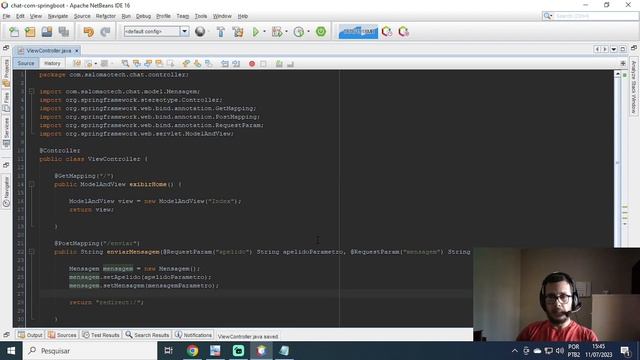The image size is (640, 360).
Task: Expand the Run Project dropdown arrow
Action: pyautogui.click(x=264, y=31)
